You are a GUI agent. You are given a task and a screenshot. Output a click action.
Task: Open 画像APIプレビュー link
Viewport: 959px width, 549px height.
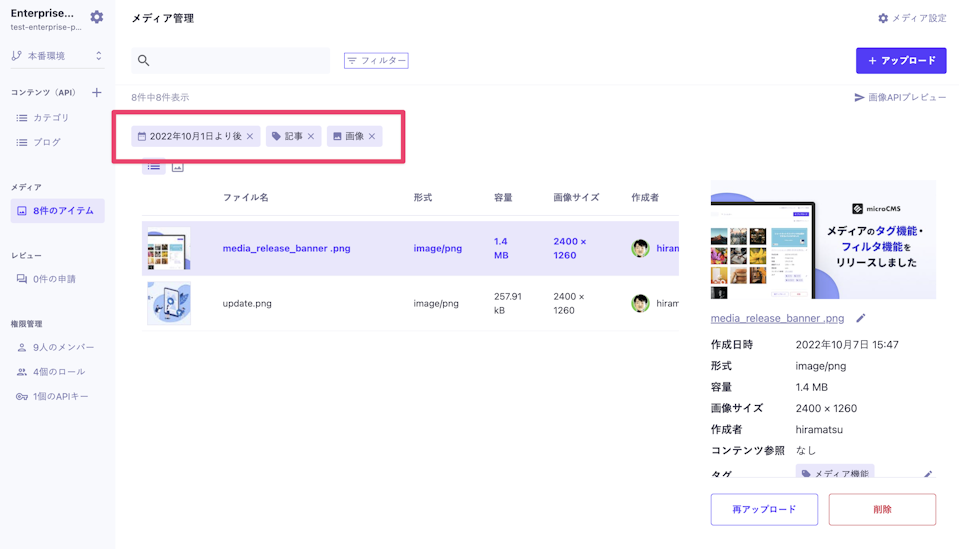(x=899, y=98)
